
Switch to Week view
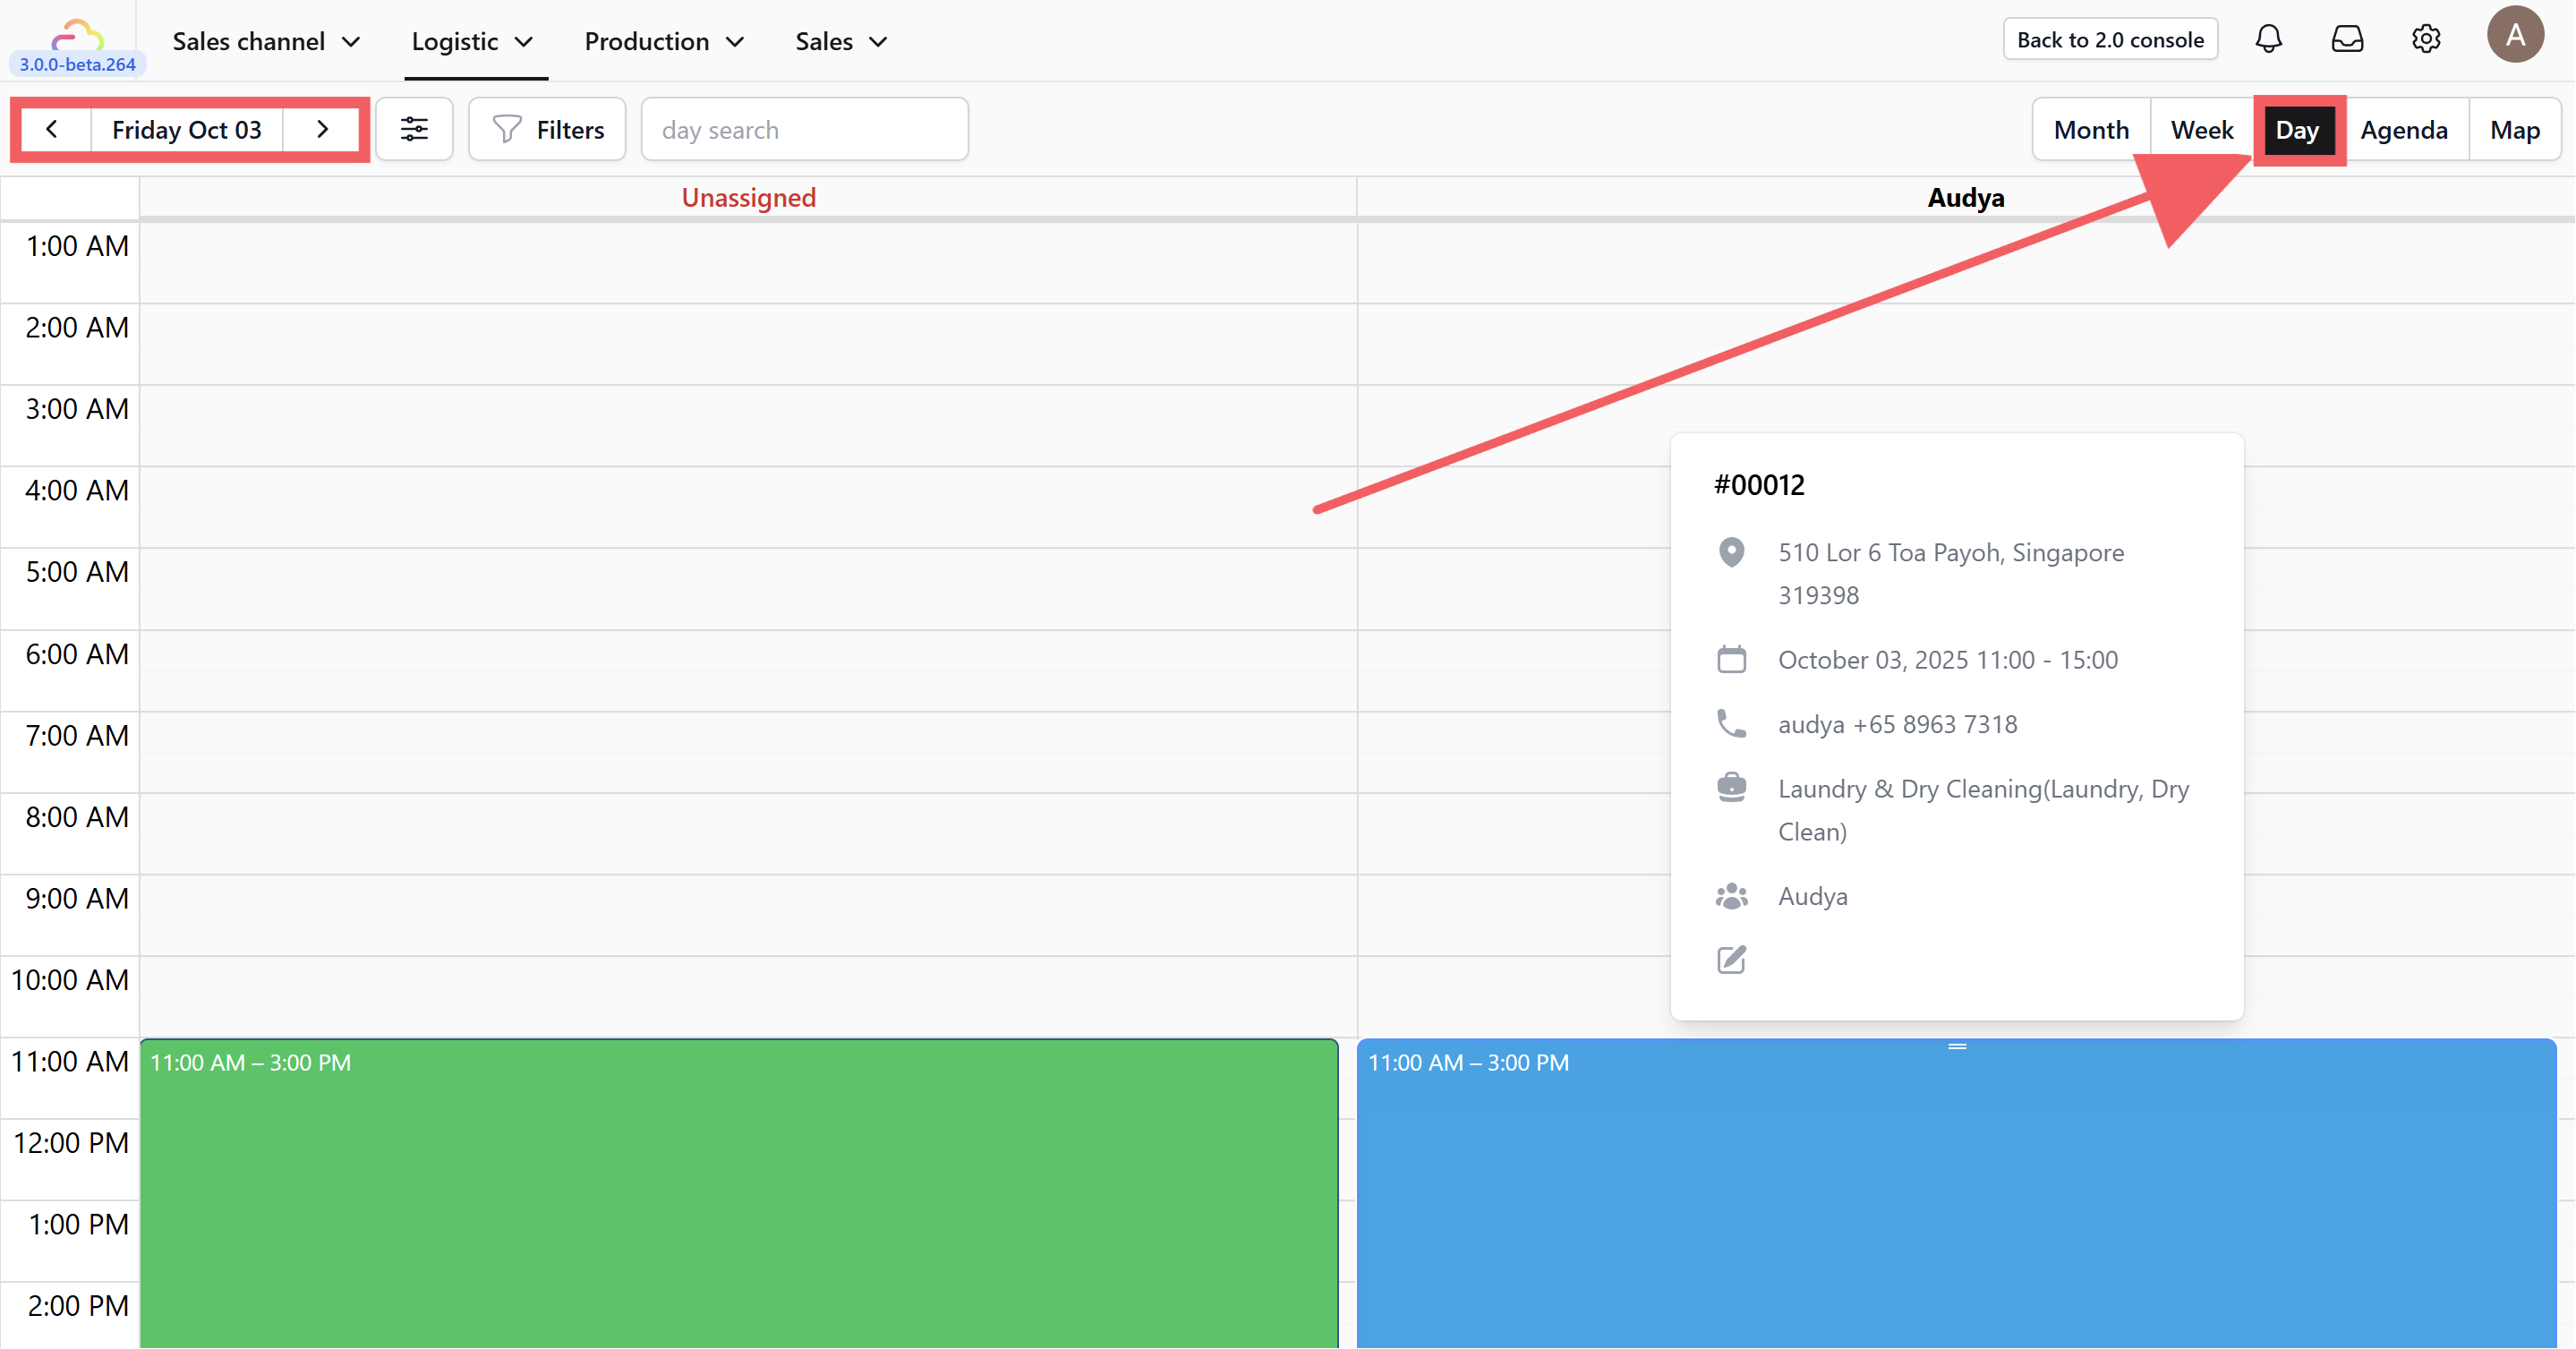2201,130
